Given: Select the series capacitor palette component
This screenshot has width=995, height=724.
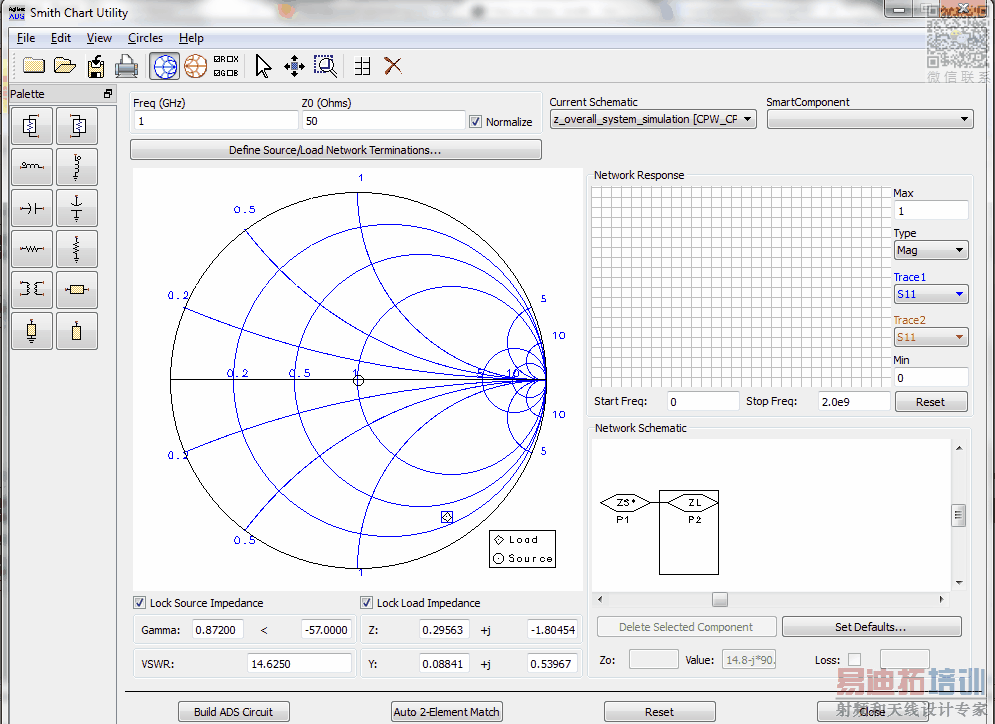Looking at the screenshot, I should [32, 208].
